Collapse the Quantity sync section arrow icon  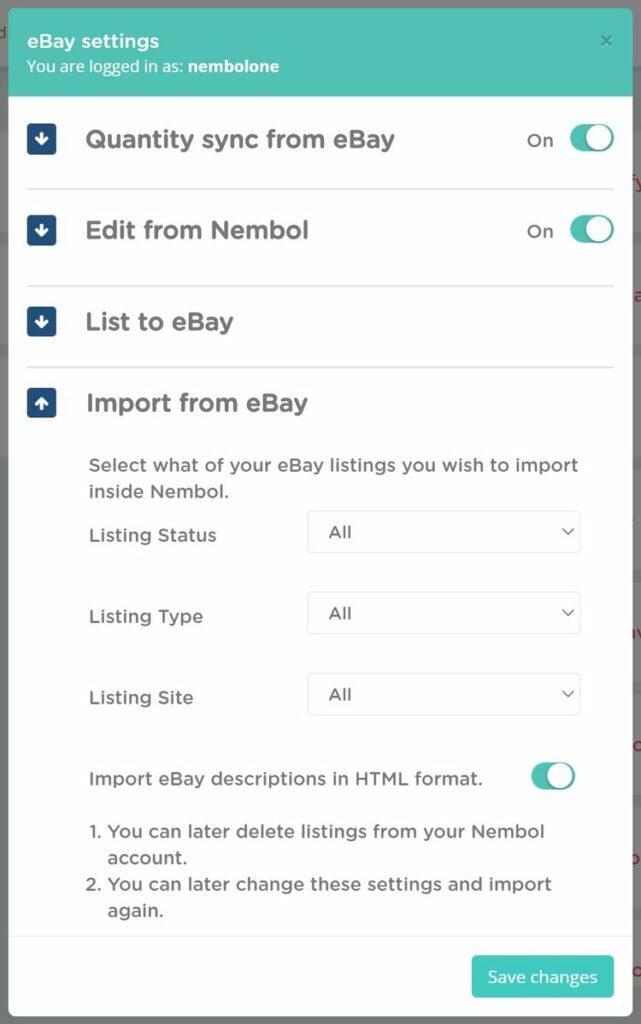(x=42, y=140)
